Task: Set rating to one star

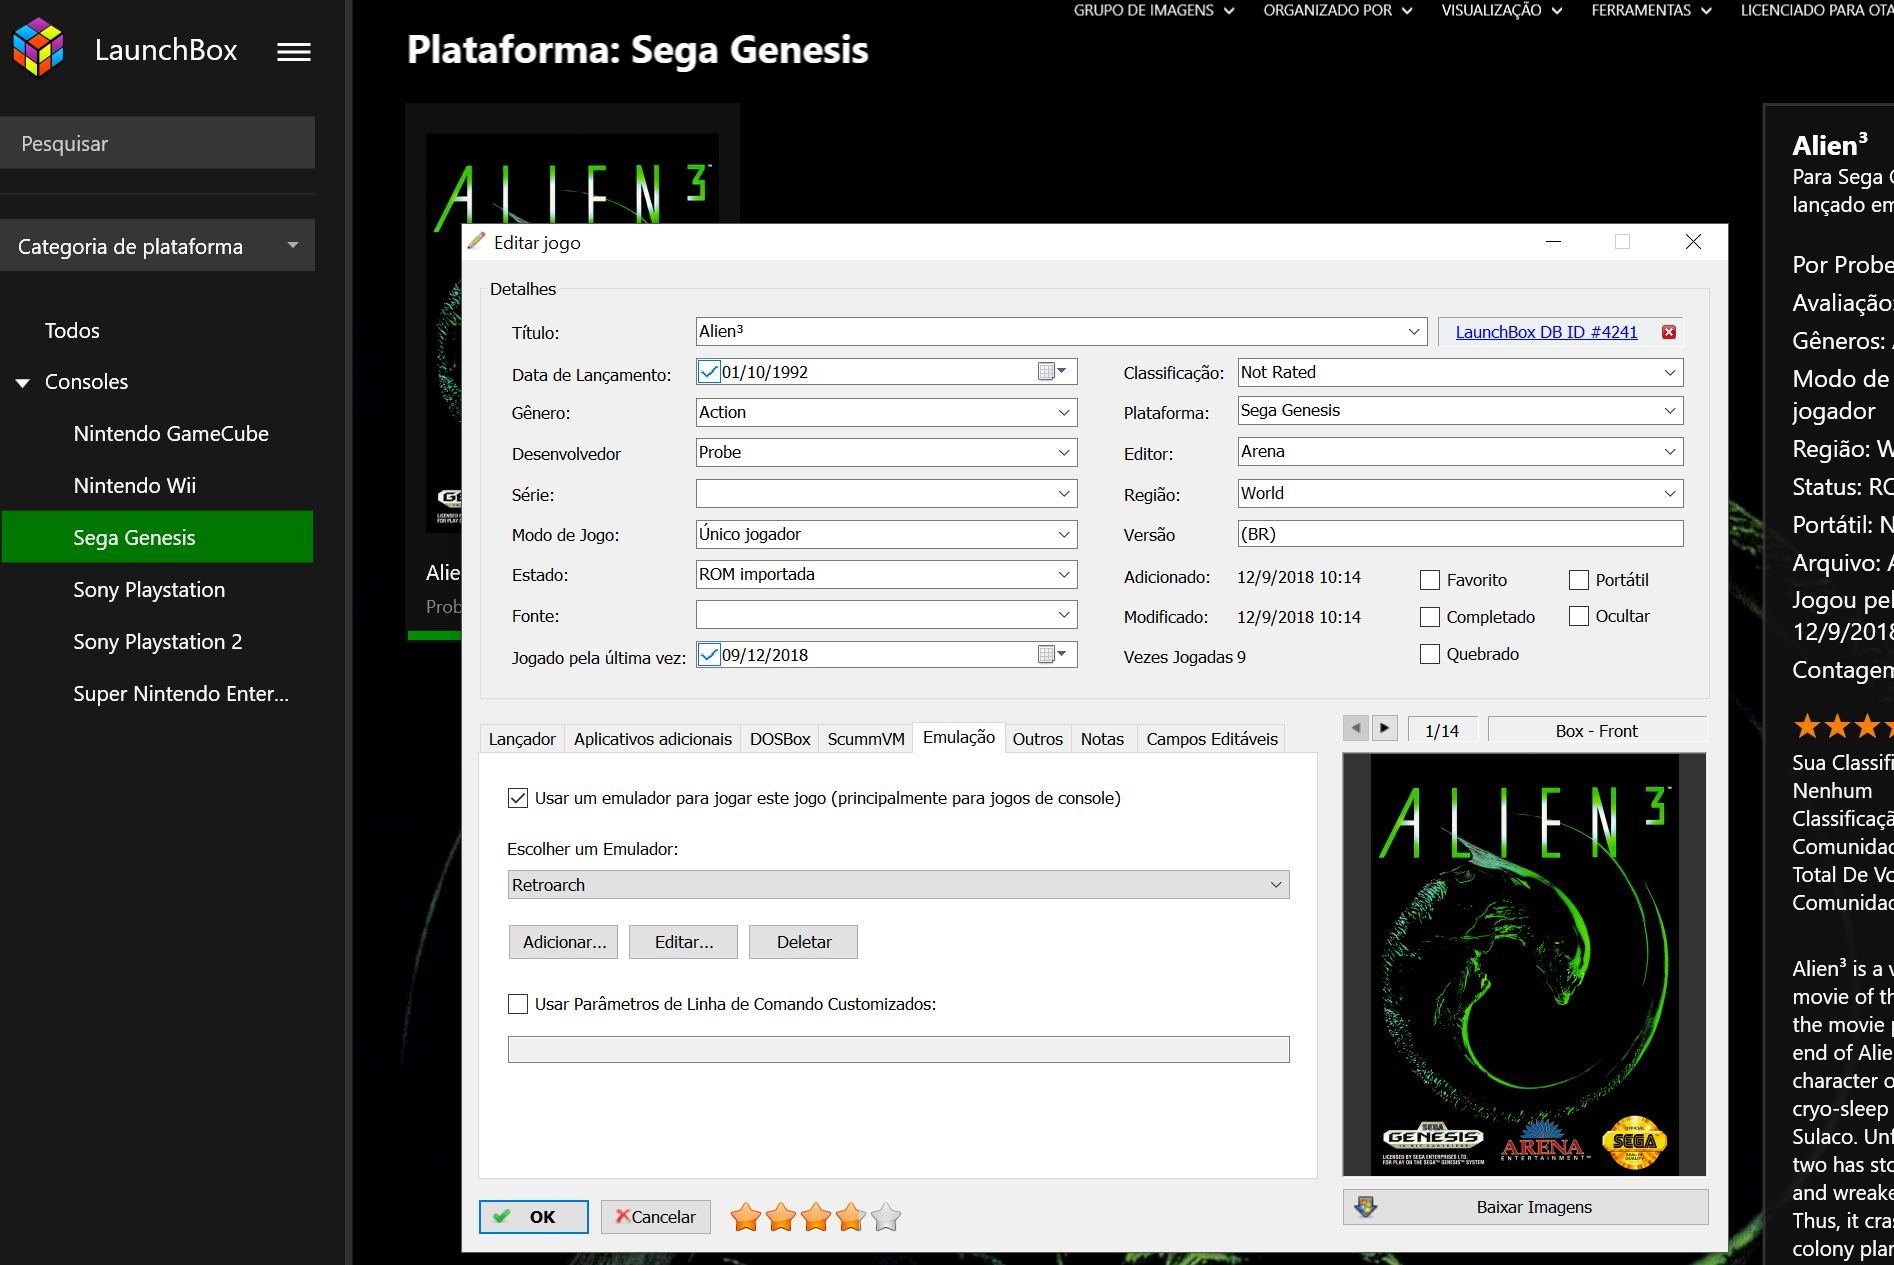Action: coord(746,1217)
